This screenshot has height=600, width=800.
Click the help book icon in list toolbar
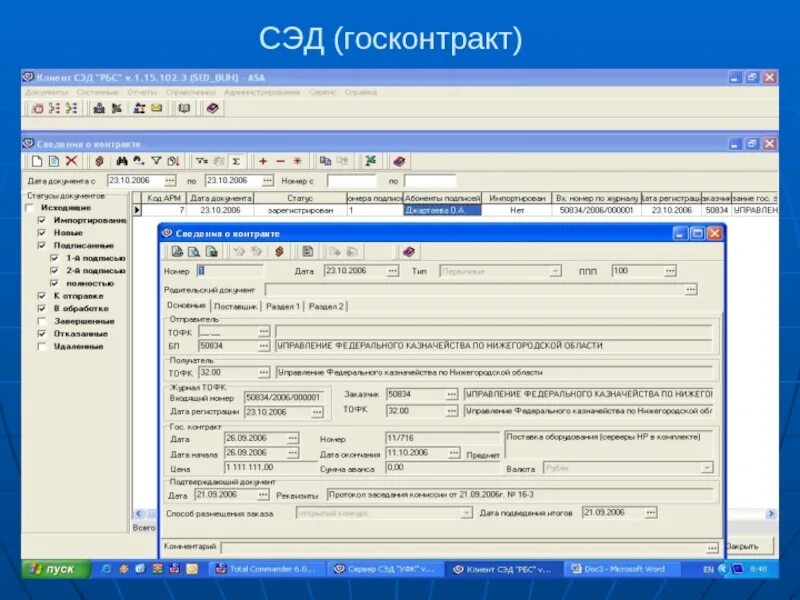click(x=399, y=161)
